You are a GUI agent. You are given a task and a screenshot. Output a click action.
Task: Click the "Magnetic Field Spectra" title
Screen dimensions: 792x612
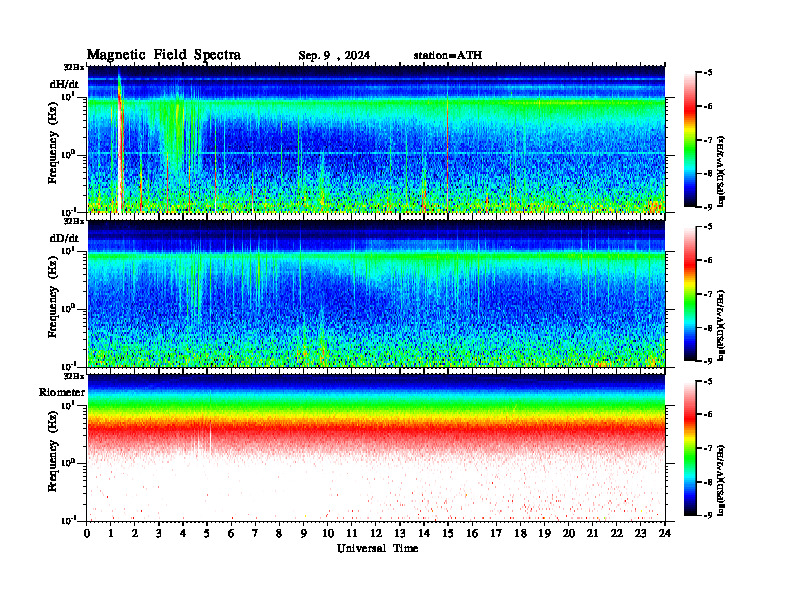pos(164,55)
